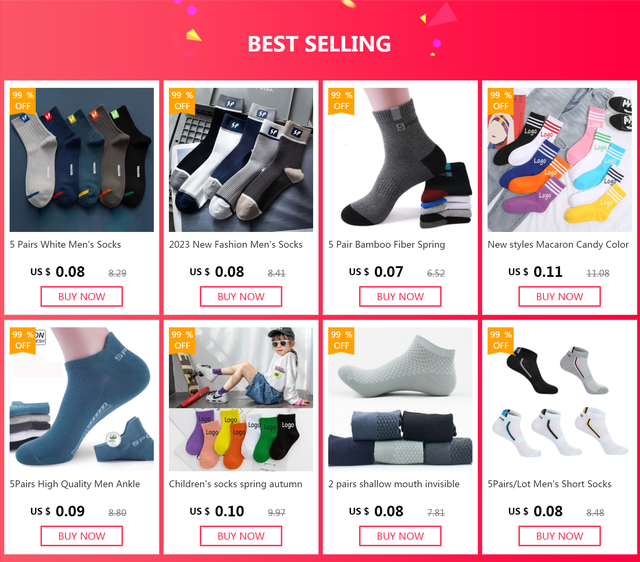View the shallow mouth invisible socks image

point(400,399)
